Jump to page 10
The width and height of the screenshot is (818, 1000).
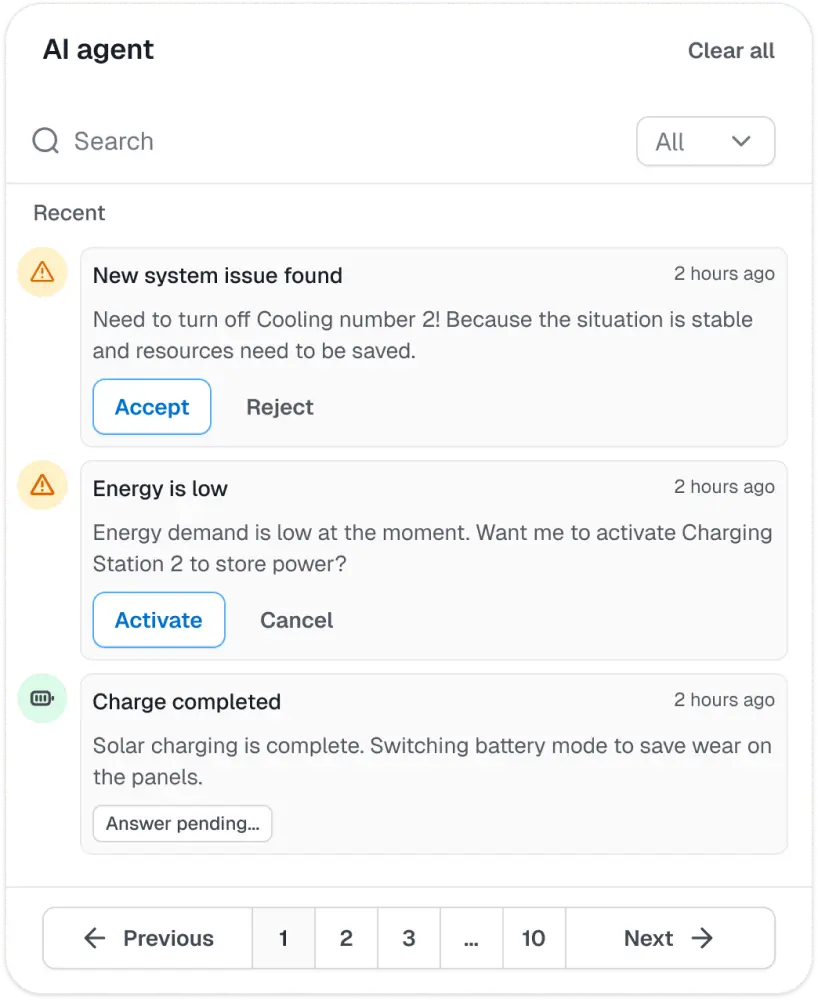tap(534, 938)
